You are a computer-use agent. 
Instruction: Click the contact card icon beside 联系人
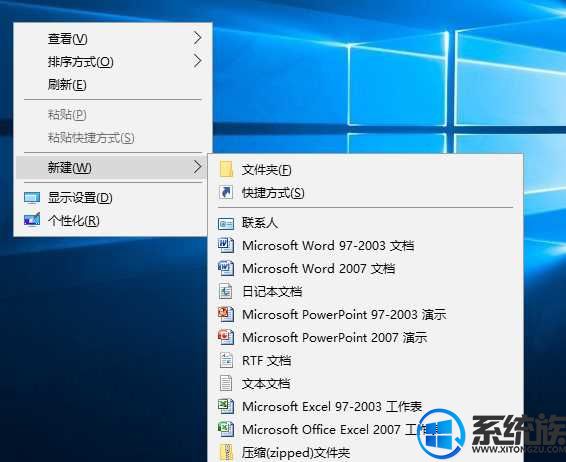[x=226, y=223]
